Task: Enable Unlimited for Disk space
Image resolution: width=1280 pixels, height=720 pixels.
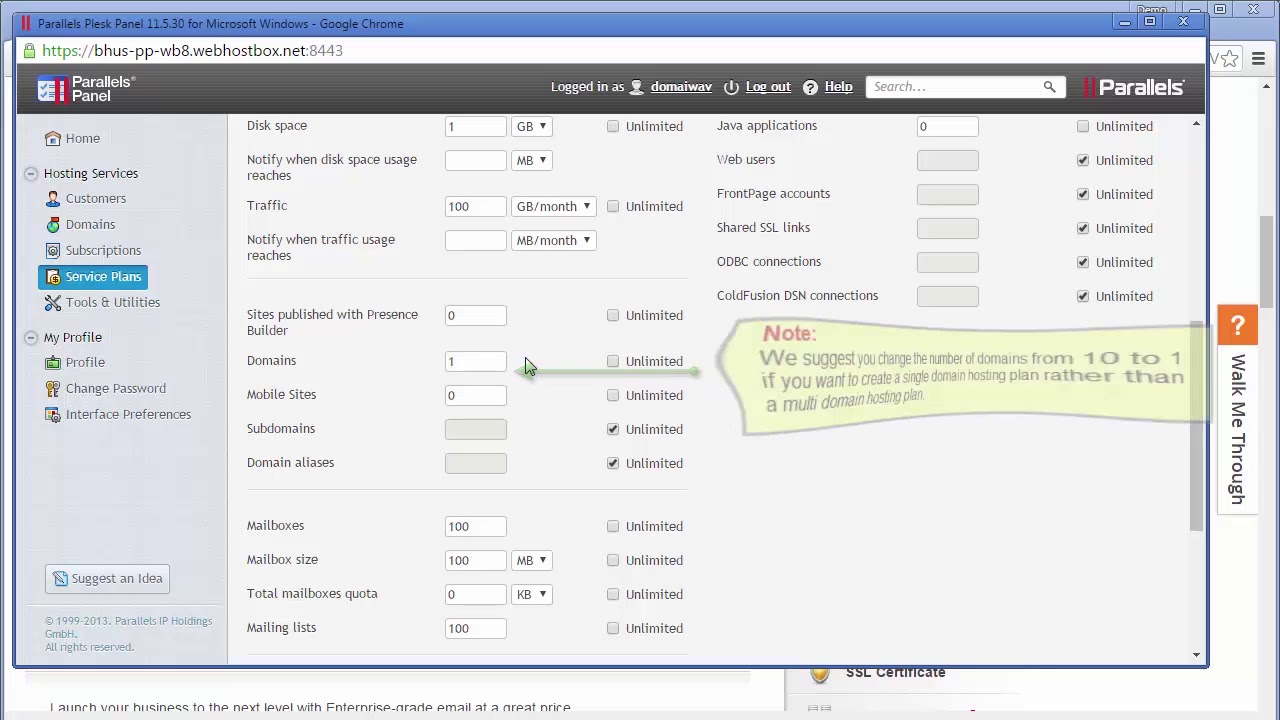Action: pyautogui.click(x=613, y=126)
